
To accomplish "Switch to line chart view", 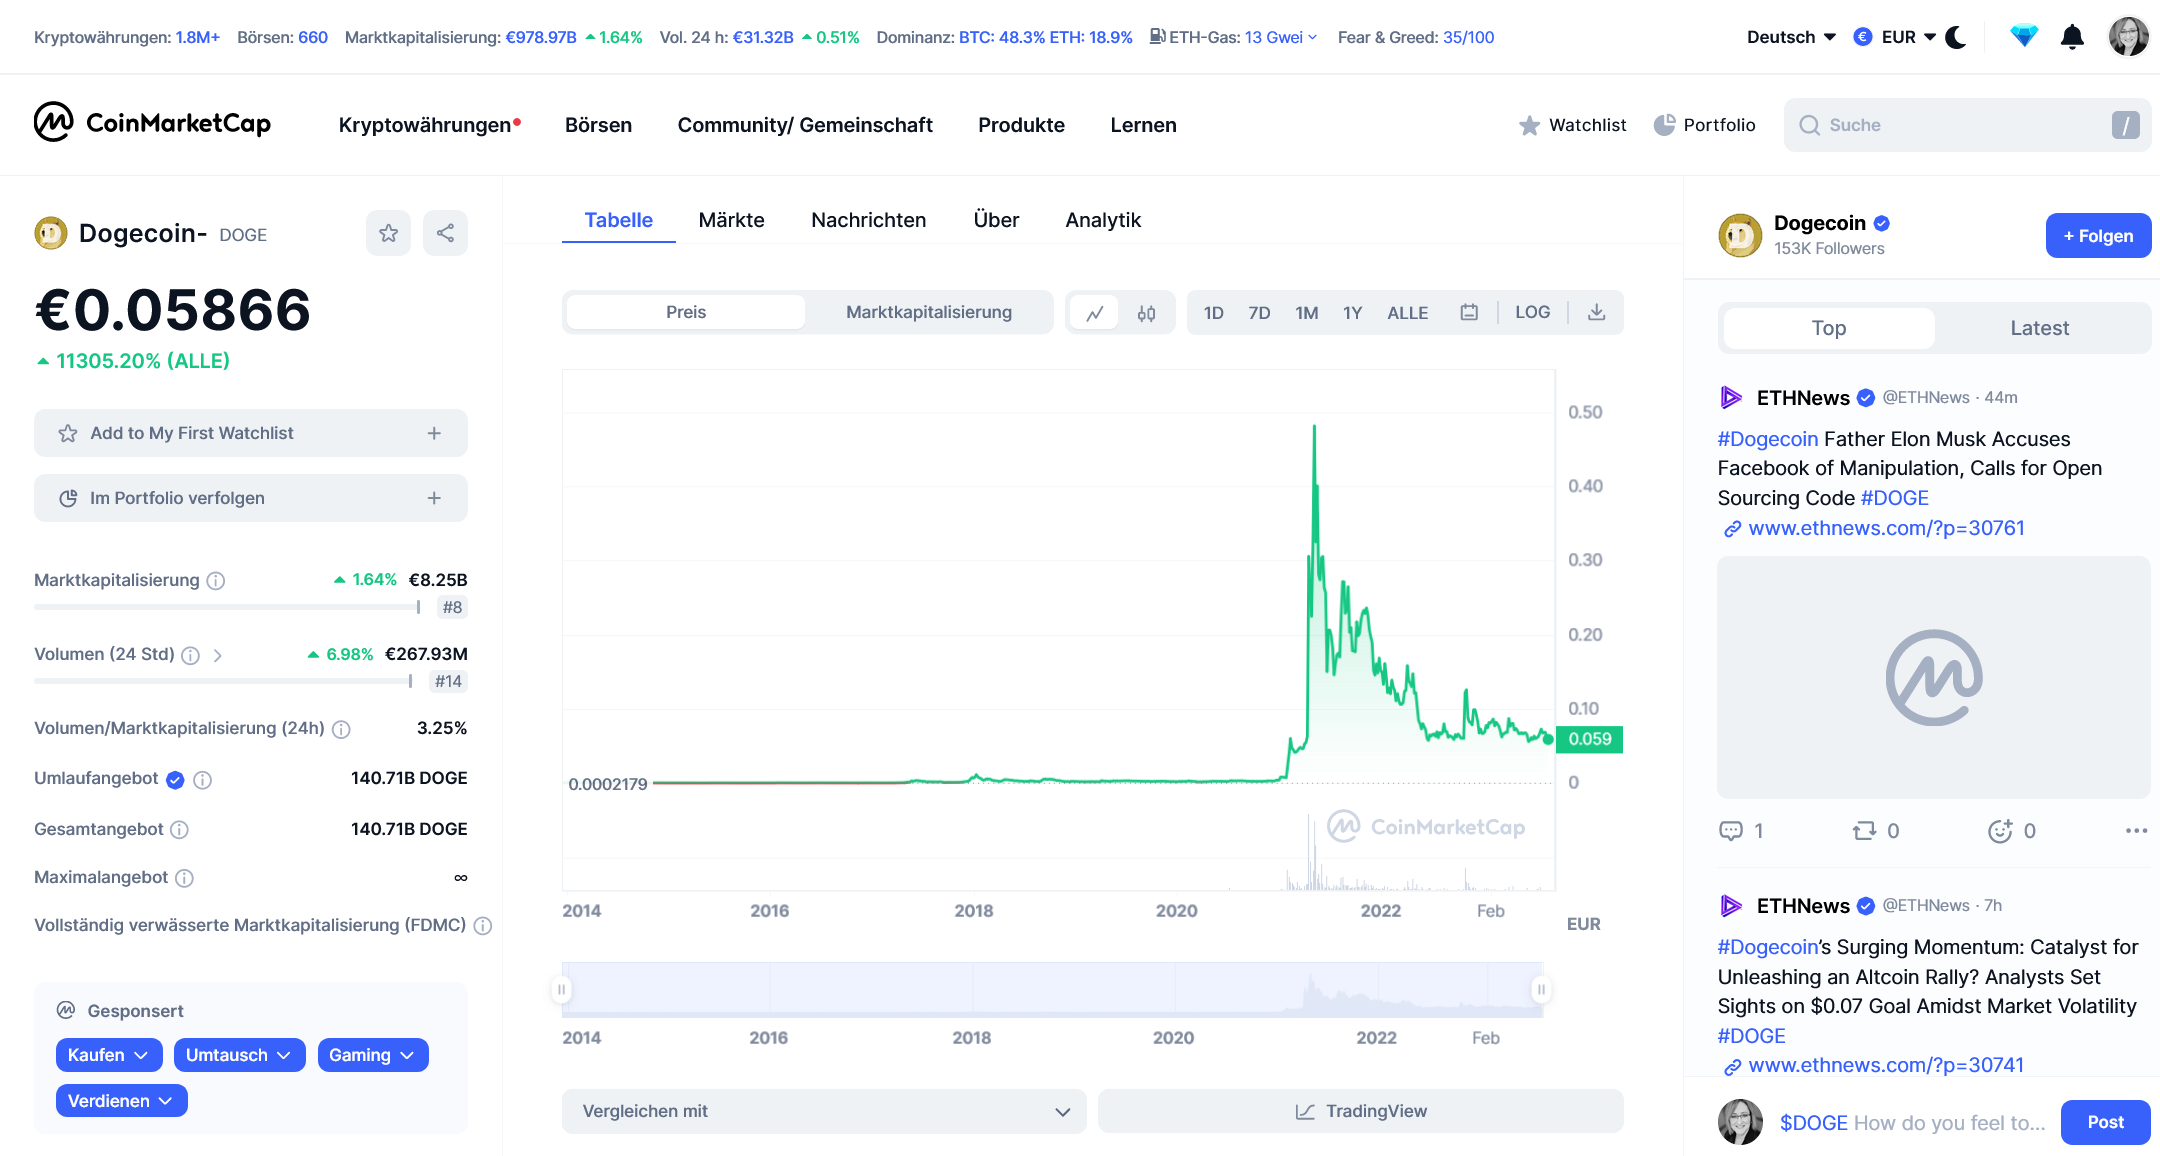I will 1095,313.
